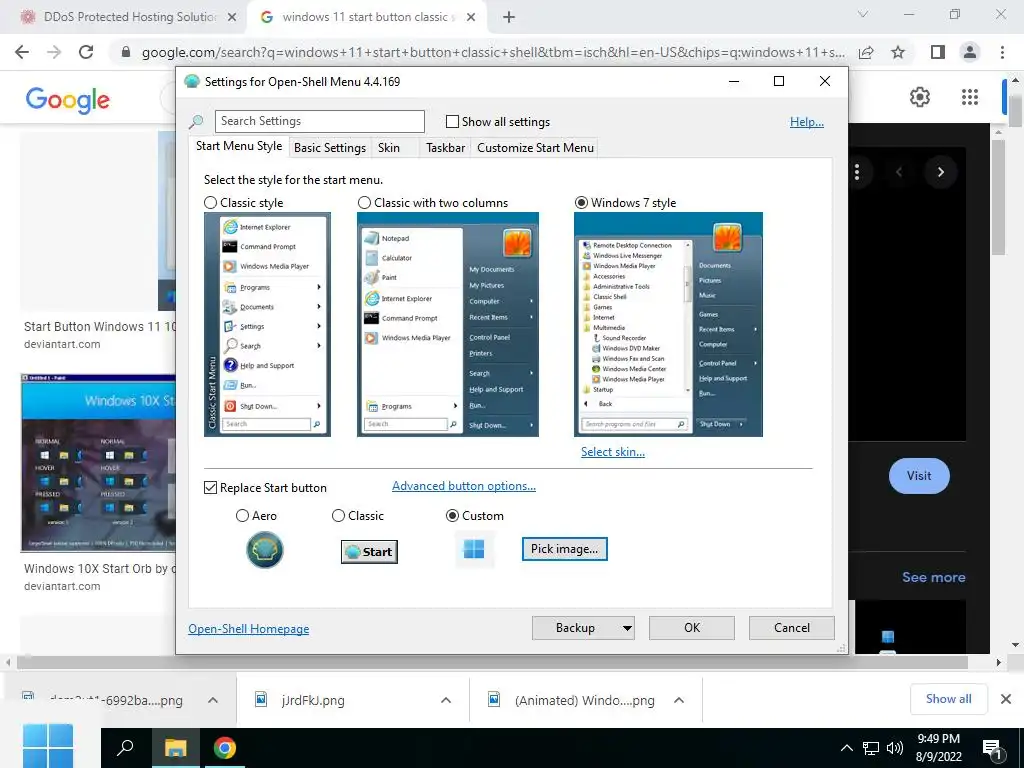
Task: Click Classic style menu preview image
Action: [267, 325]
